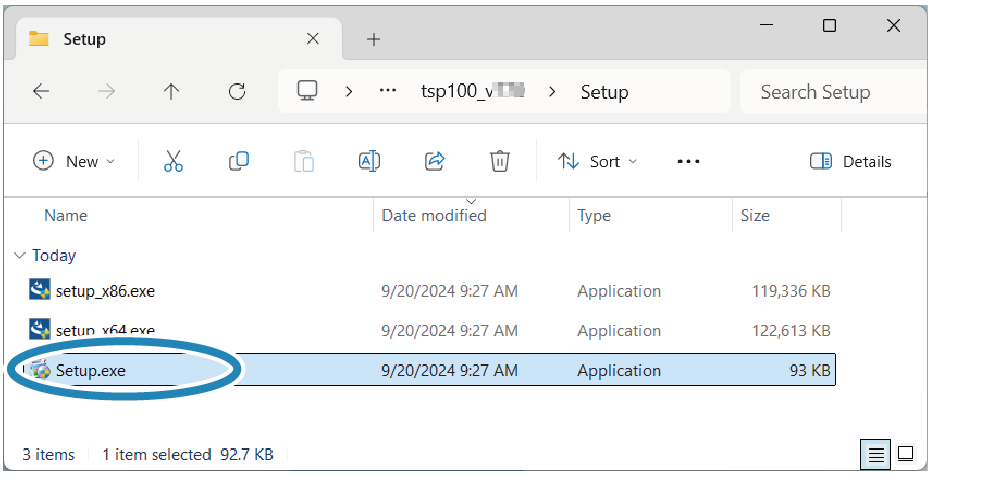Switch to large thumbnails view layout

click(x=906, y=454)
